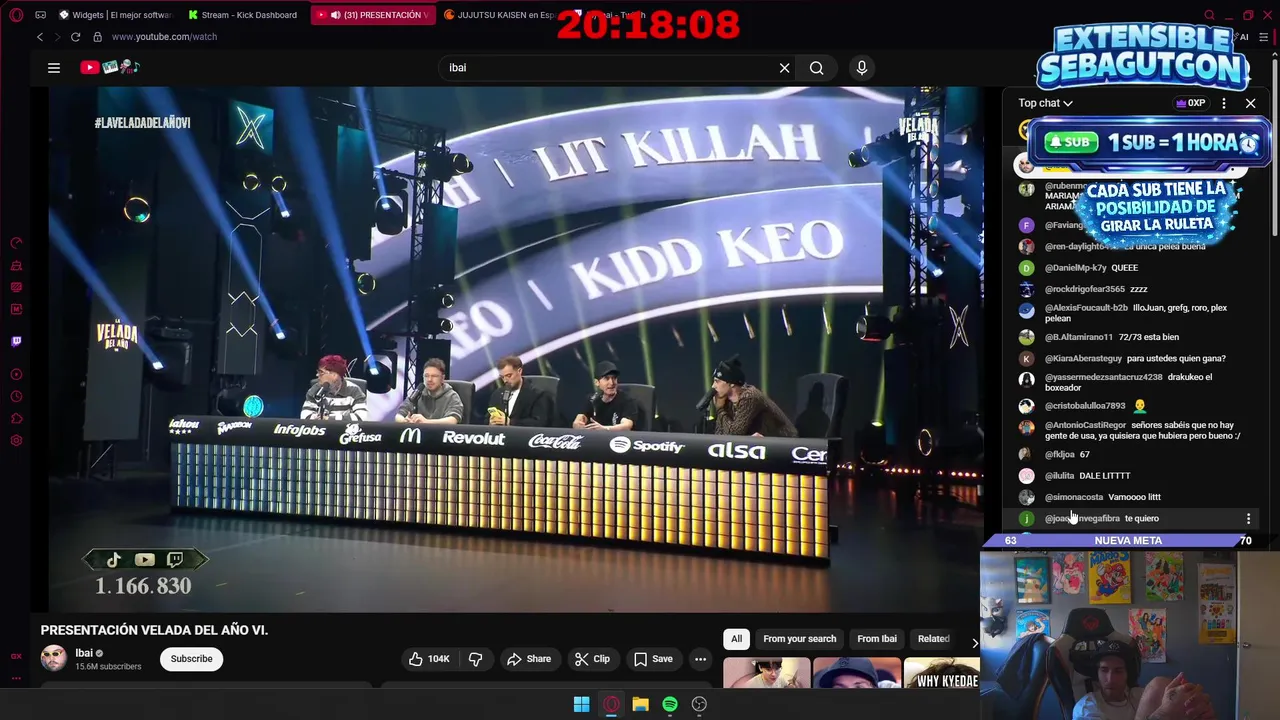Viewport: 1280px width, 720px height.
Task: Open Spotify from the taskbar
Action: (x=670, y=704)
